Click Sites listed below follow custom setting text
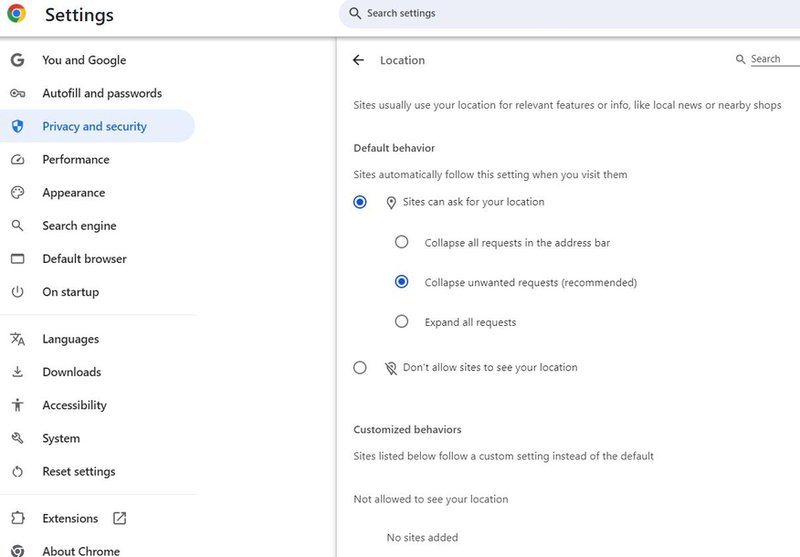Screen dimensions: 800x557 coord(504,456)
